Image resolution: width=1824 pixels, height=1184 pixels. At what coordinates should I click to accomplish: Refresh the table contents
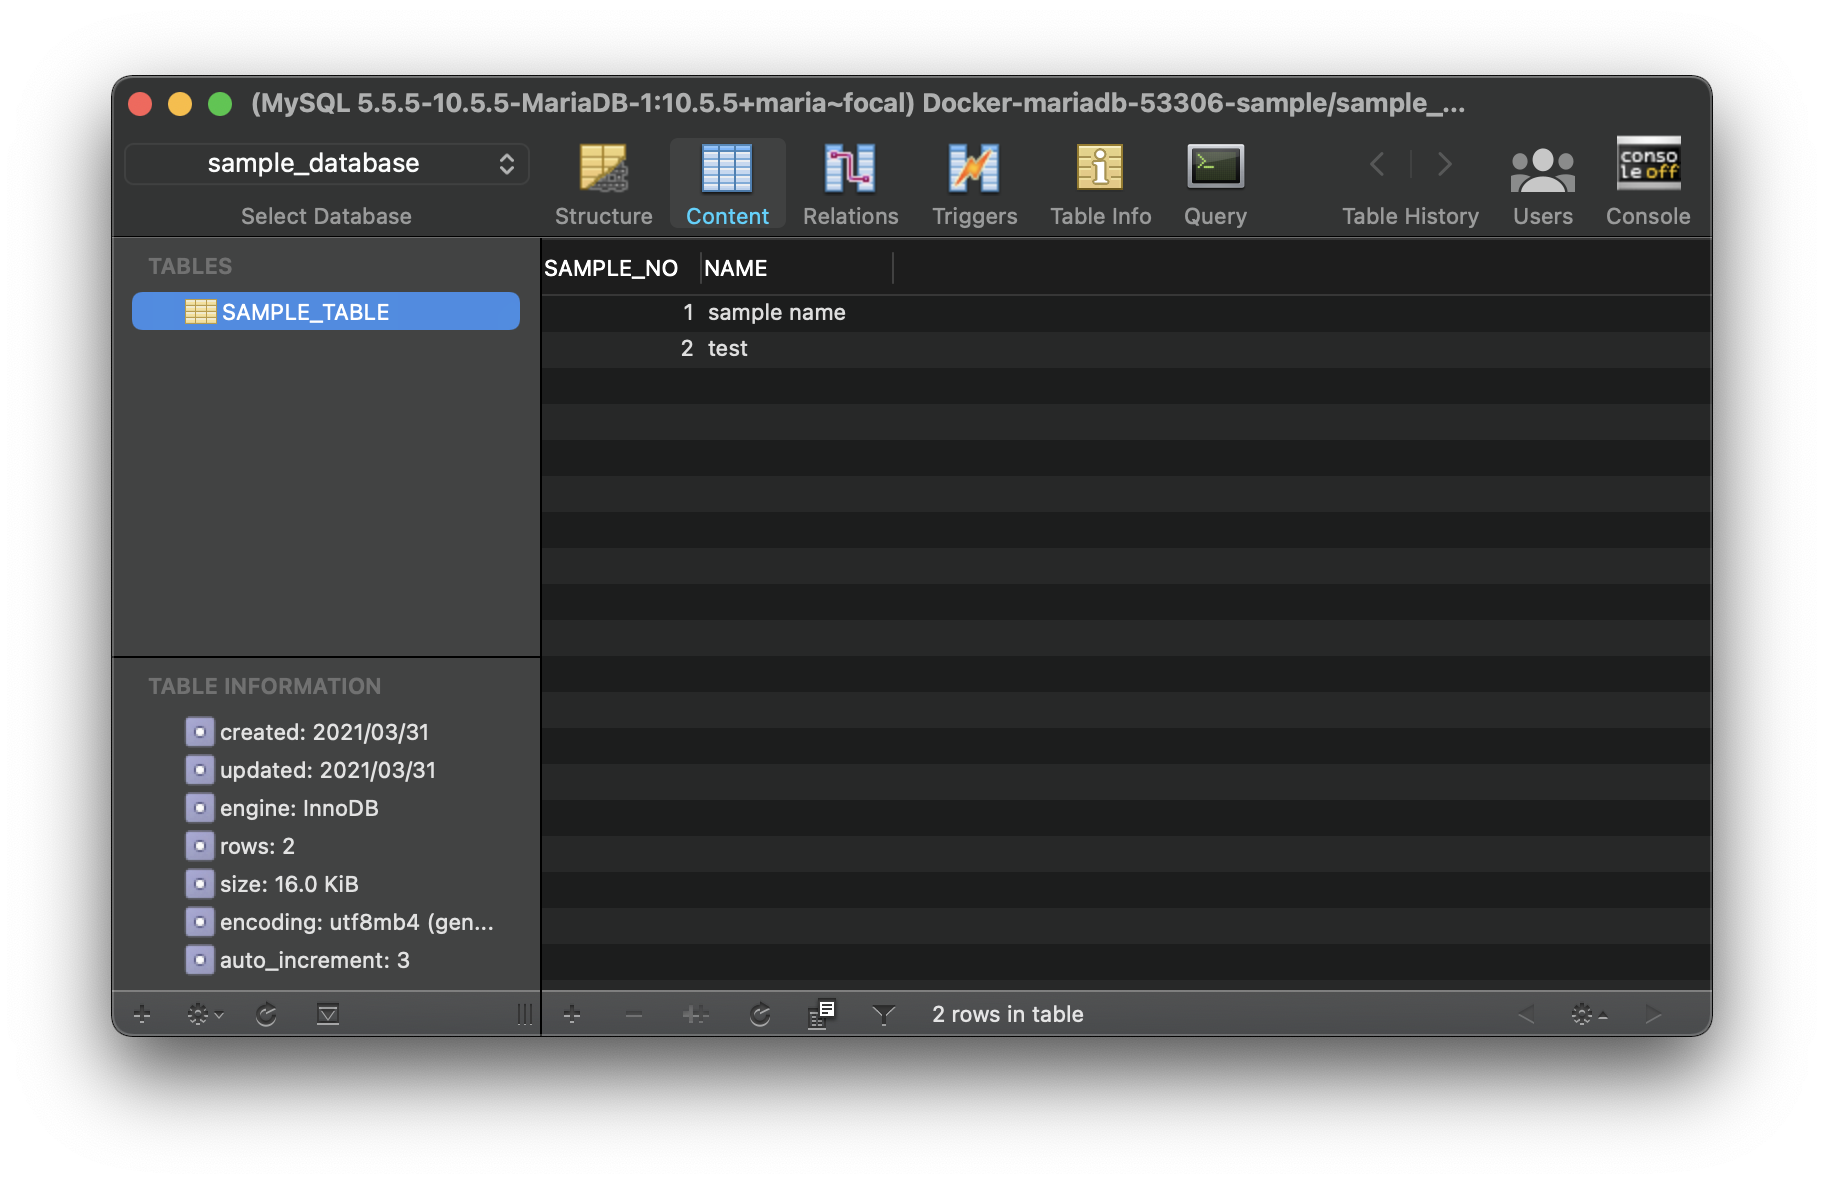point(760,1015)
